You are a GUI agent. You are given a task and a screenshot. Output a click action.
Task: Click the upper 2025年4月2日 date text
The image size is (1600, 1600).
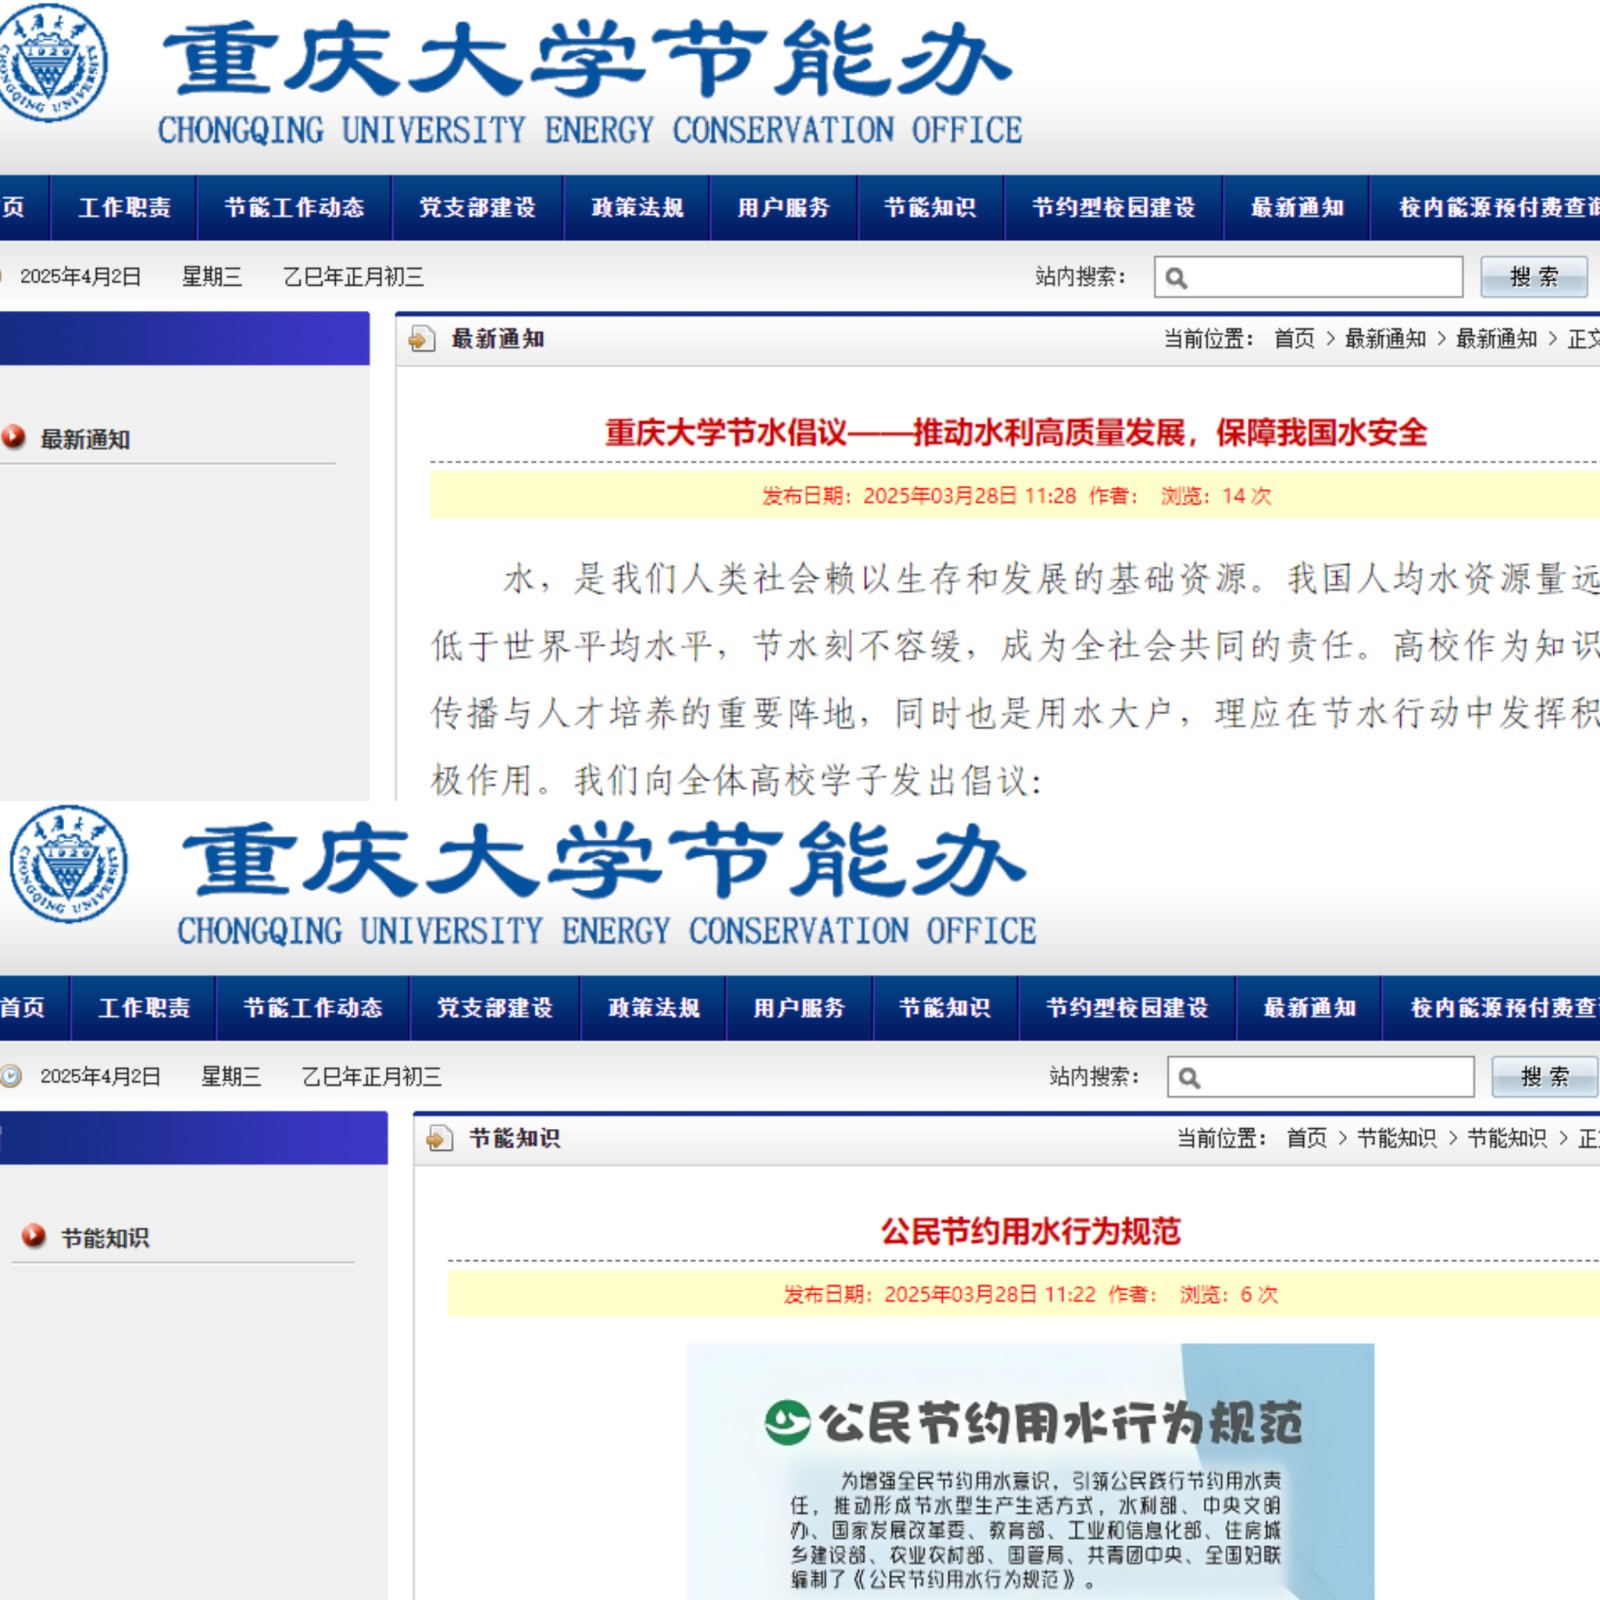81,277
